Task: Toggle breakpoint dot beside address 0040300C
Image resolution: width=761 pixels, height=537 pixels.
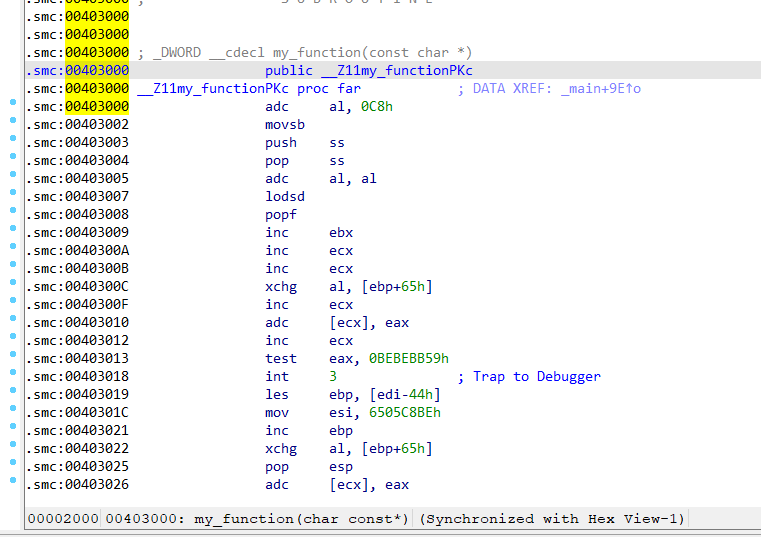Action: pyautogui.click(x=13, y=282)
